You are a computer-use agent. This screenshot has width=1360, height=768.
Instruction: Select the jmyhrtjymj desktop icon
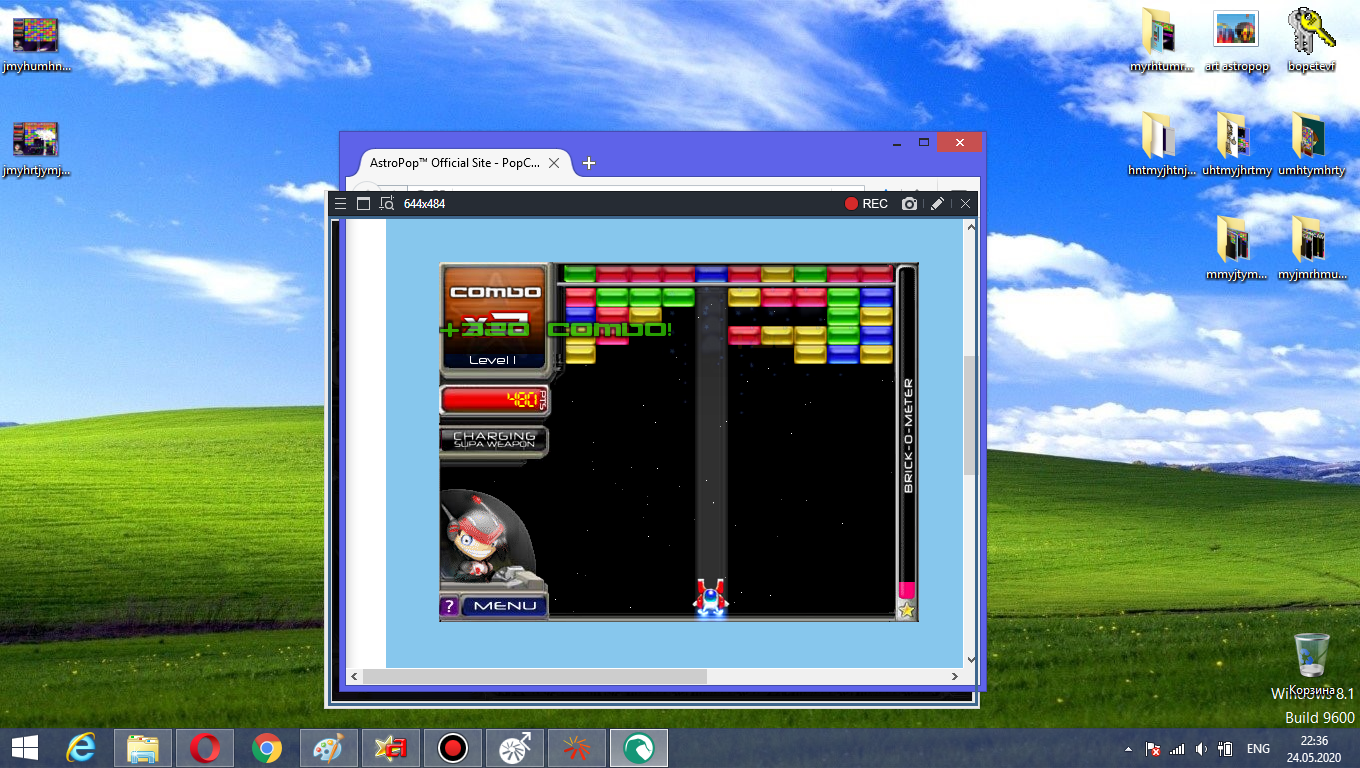coord(36,147)
